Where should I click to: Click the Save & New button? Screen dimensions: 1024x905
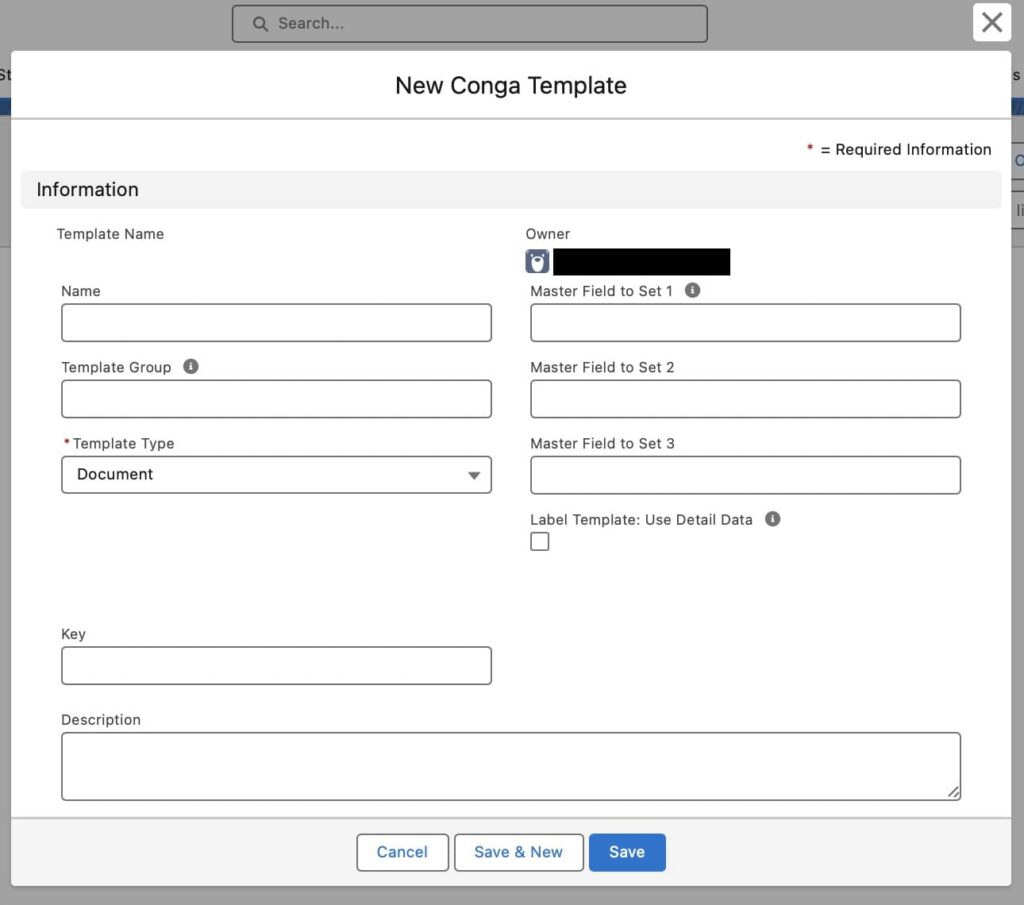coord(518,852)
